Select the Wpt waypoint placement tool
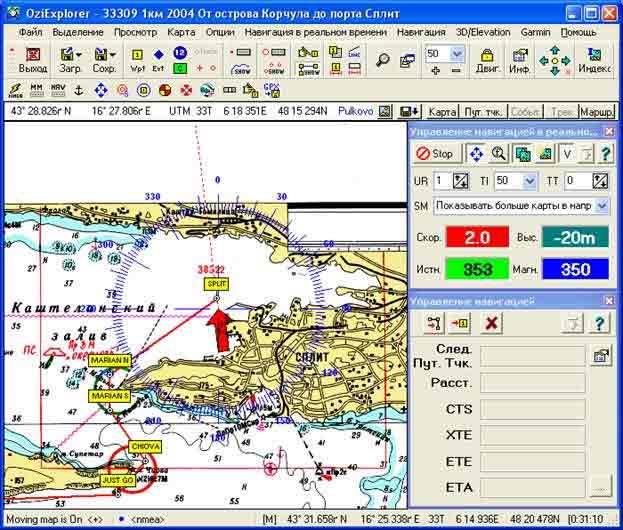Image resolution: width=623 pixels, height=530 pixels. coord(137,60)
